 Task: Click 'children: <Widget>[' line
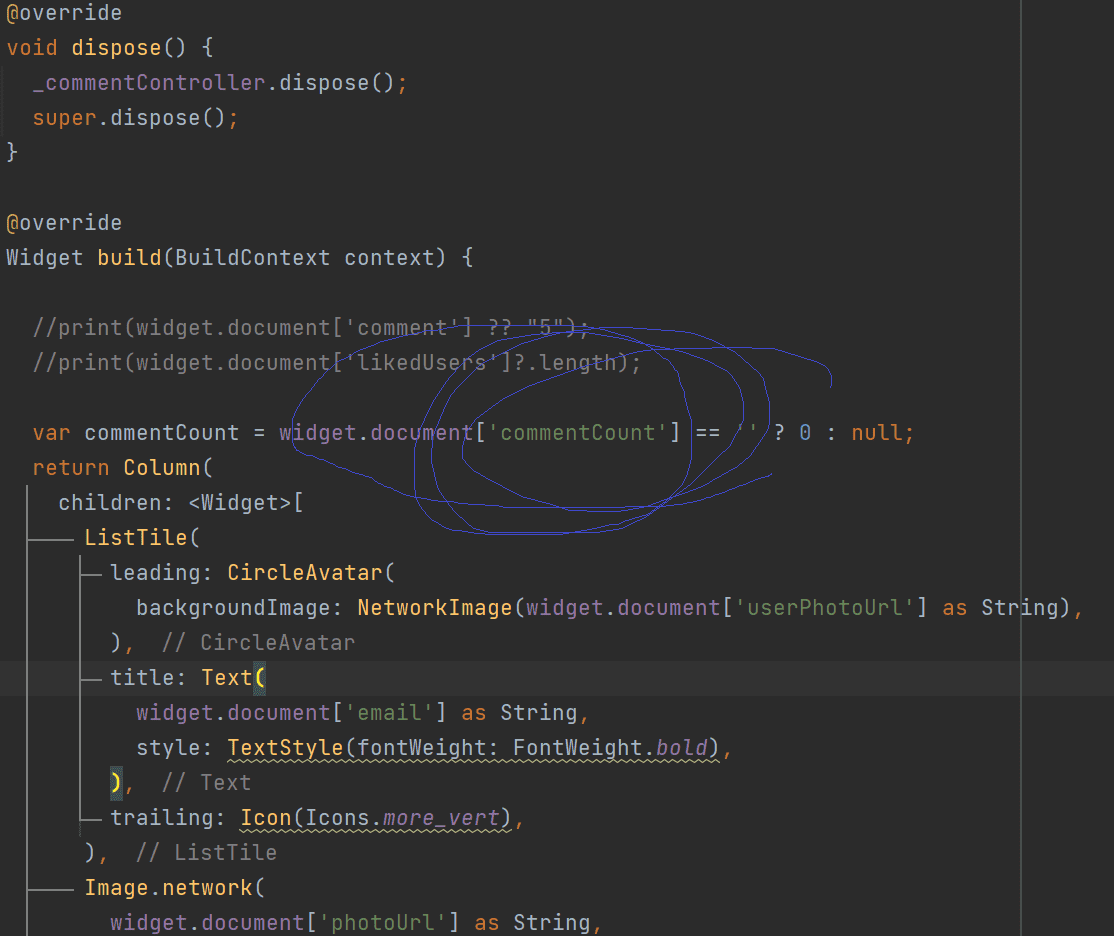point(181,502)
